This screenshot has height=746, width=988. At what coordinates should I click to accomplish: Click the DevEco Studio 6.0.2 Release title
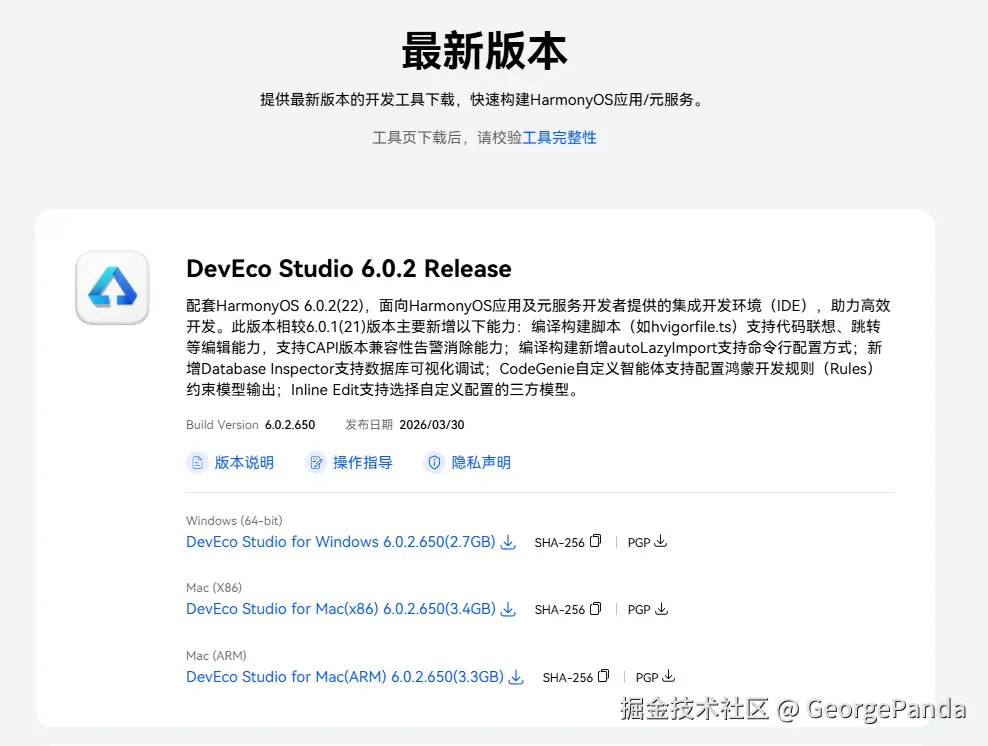[348, 268]
